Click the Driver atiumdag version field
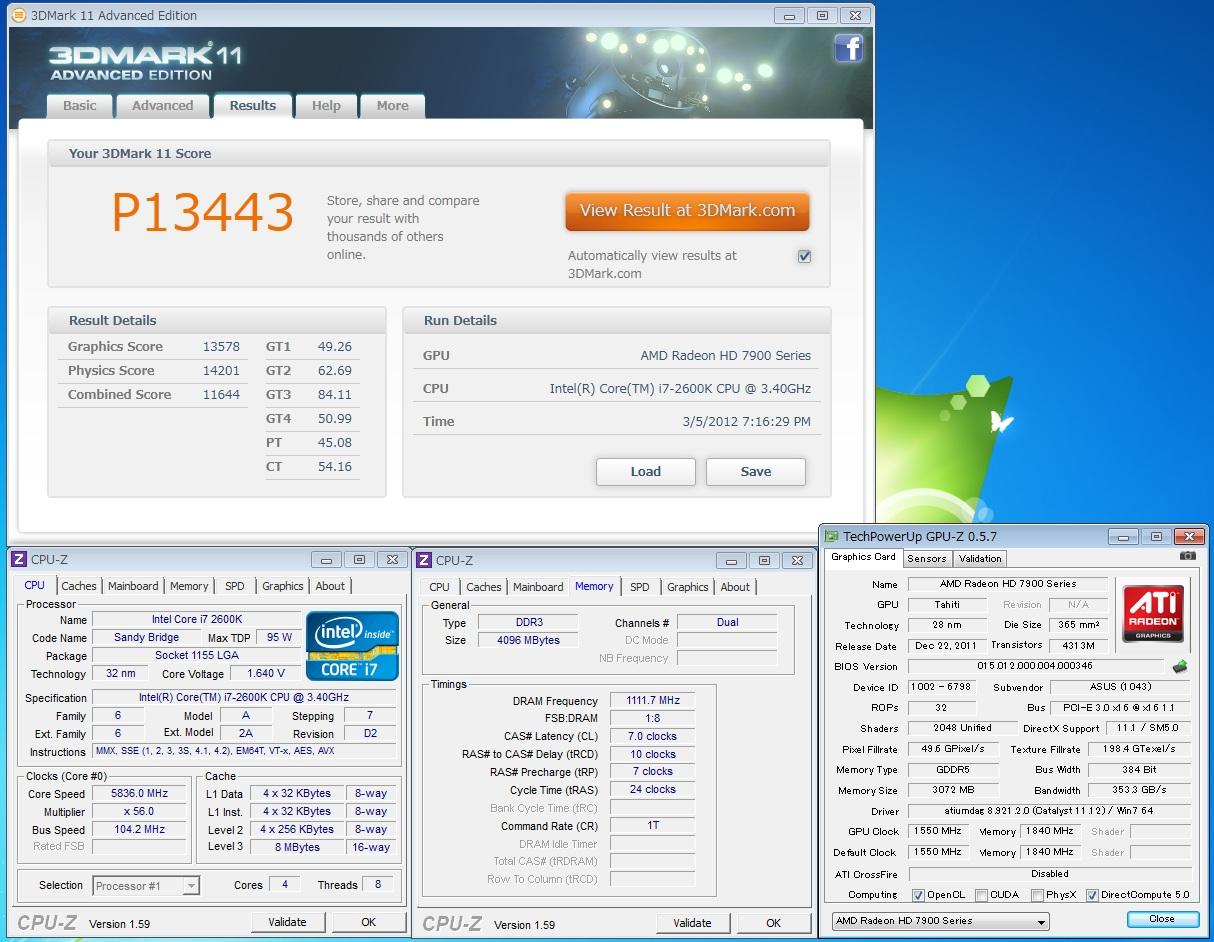The width and height of the screenshot is (1214, 942). tap(1049, 811)
